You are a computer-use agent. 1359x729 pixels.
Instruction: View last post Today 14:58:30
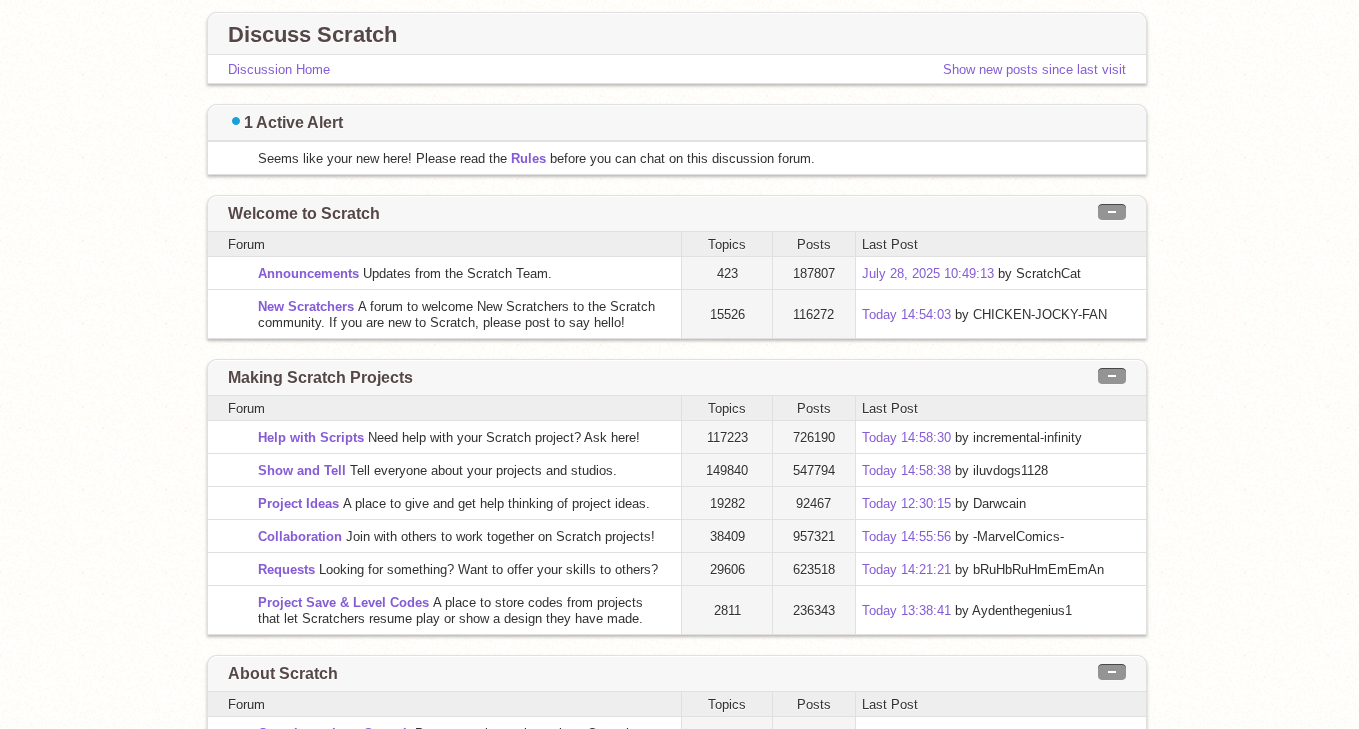click(906, 437)
